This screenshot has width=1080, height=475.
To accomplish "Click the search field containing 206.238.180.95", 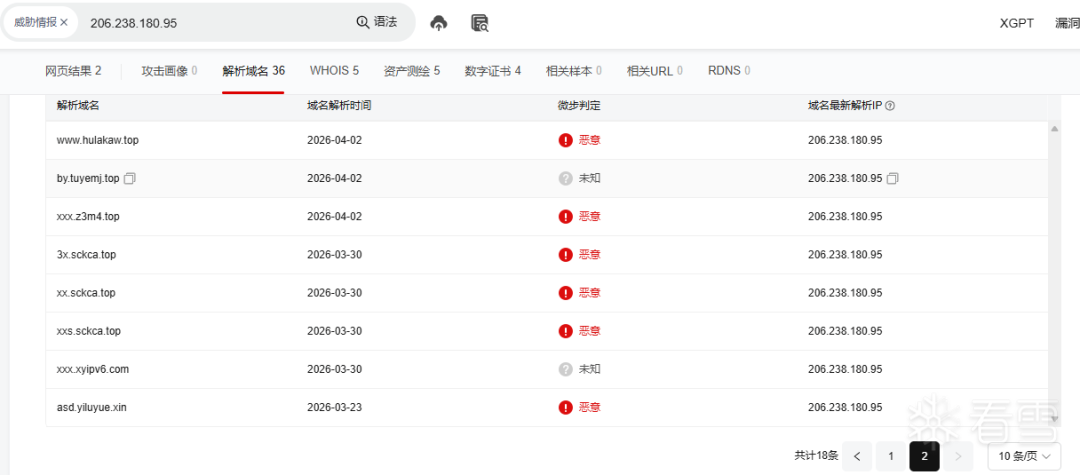I will pos(215,22).
